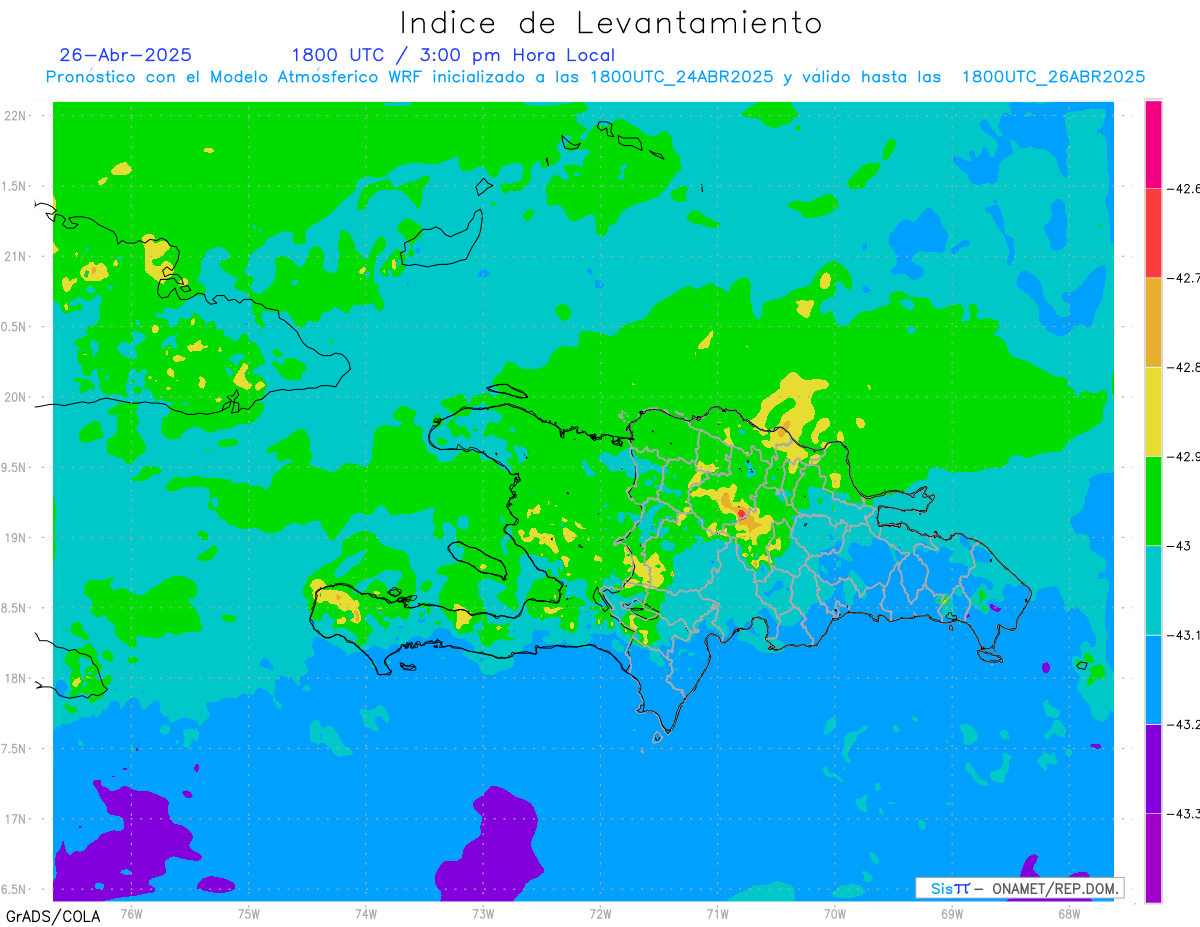This screenshot has width=1200, height=927.
Task: Select the date text '26-Abr-2025'
Action: click(x=126, y=55)
